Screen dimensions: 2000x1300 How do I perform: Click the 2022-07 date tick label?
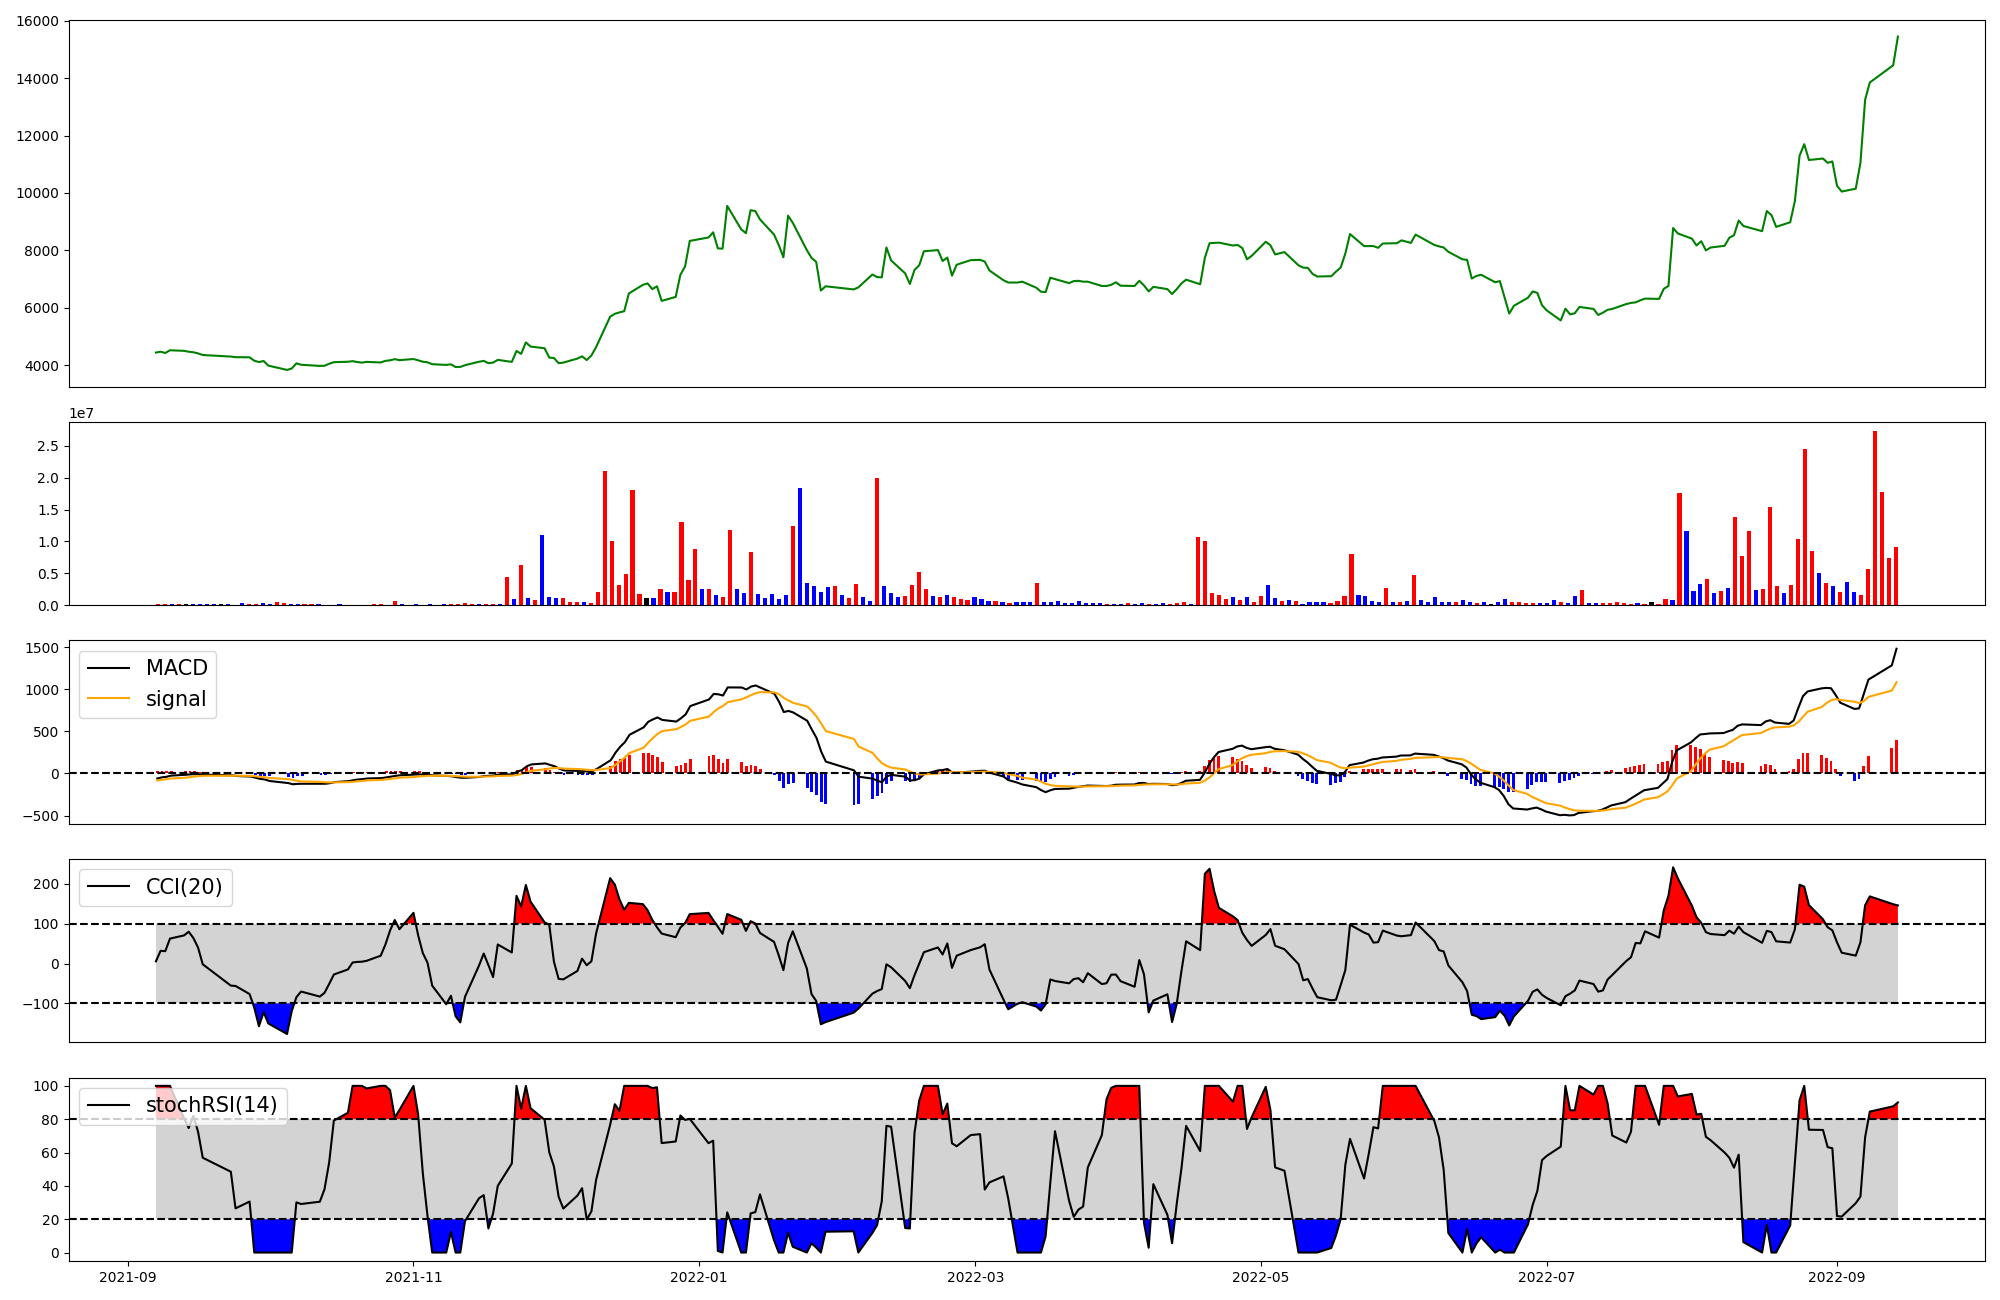click(x=1546, y=1277)
